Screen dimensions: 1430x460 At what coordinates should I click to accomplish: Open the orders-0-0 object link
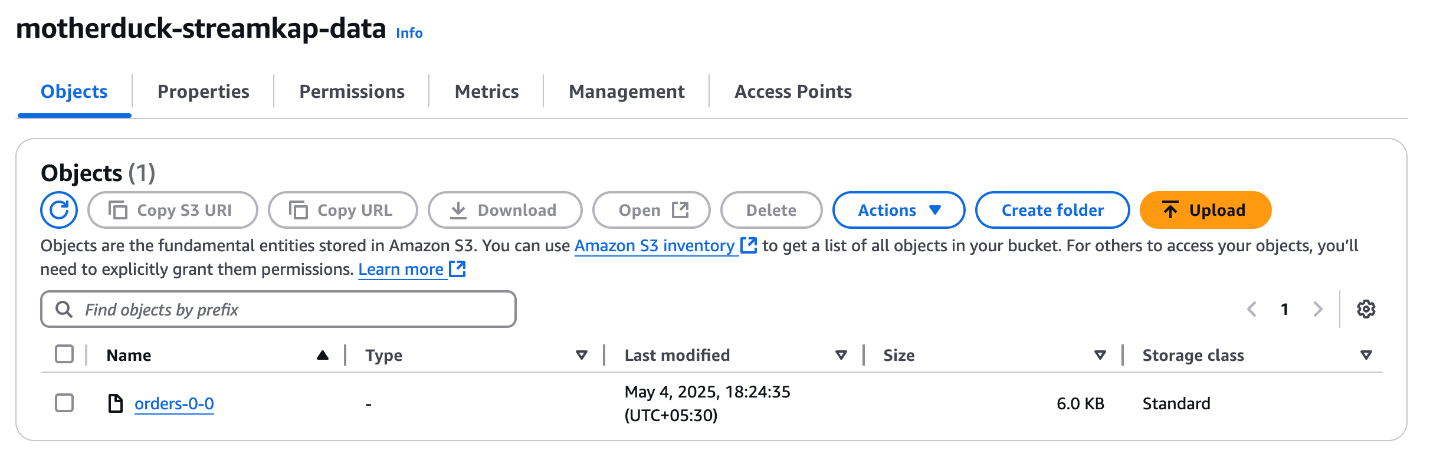coord(174,404)
